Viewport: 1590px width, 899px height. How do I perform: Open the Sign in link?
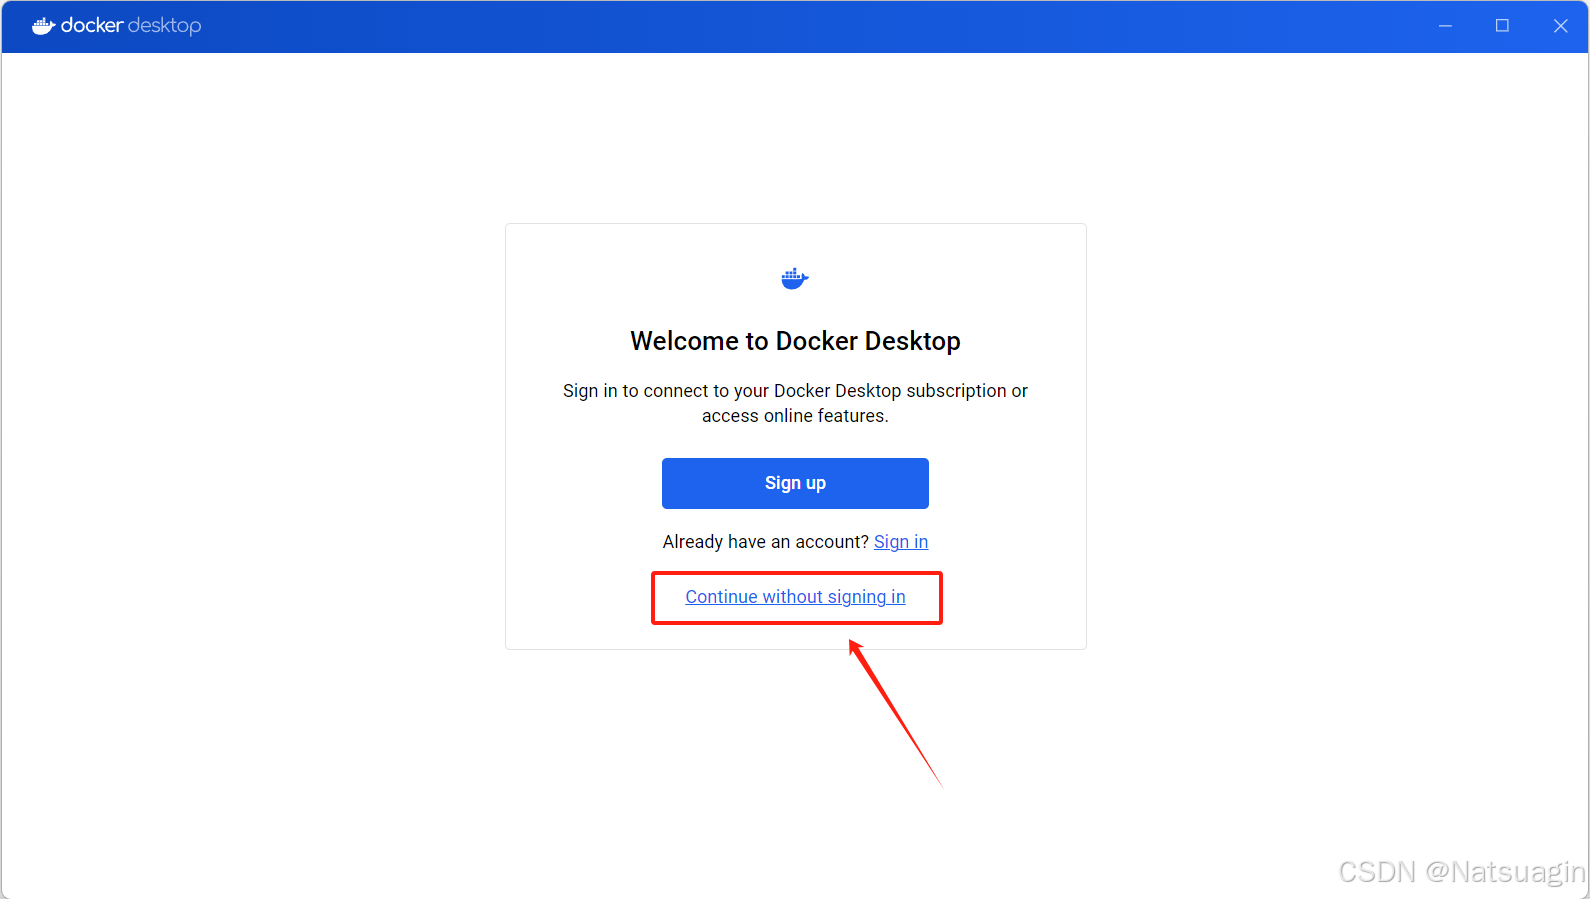900,542
